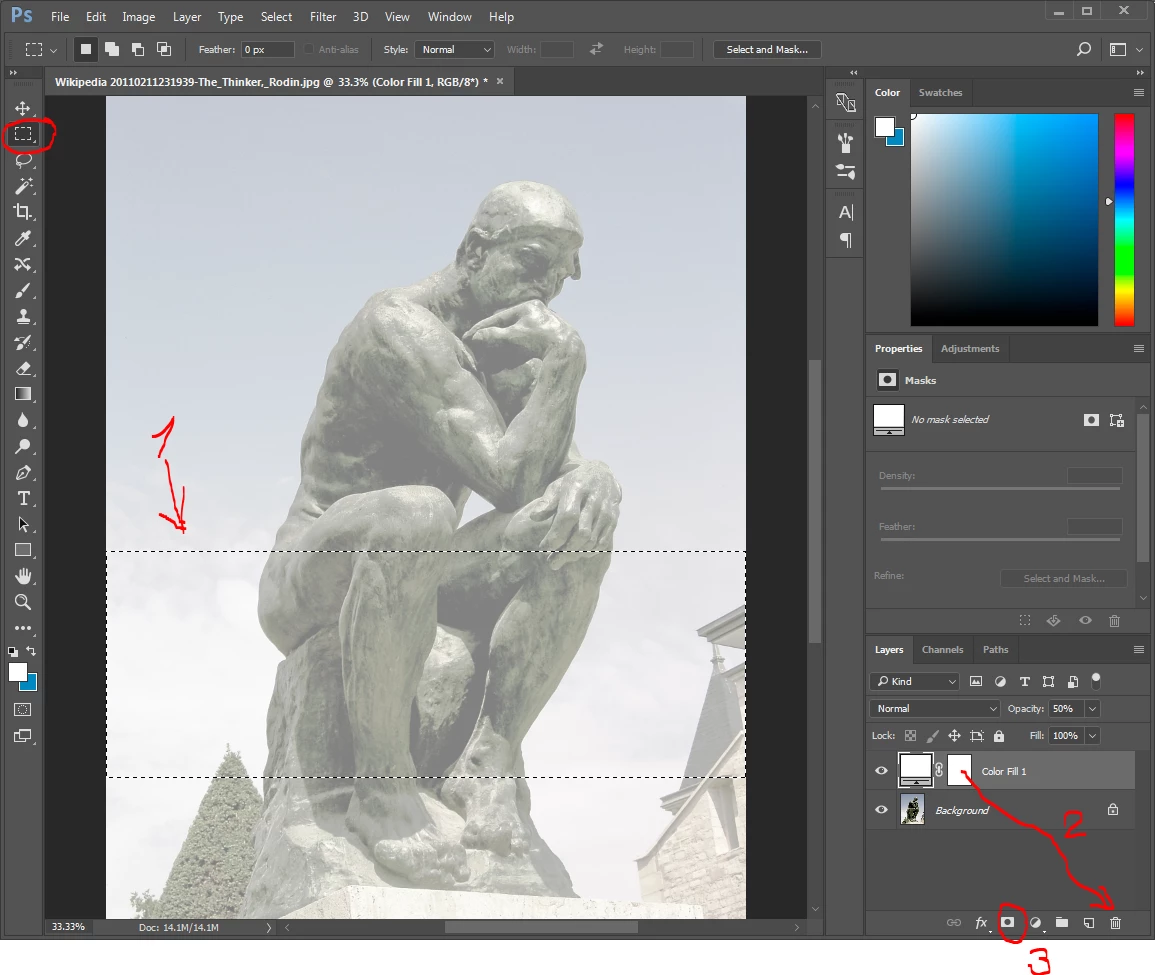Hide the Background layer
This screenshot has height=975, width=1155.
[881, 810]
